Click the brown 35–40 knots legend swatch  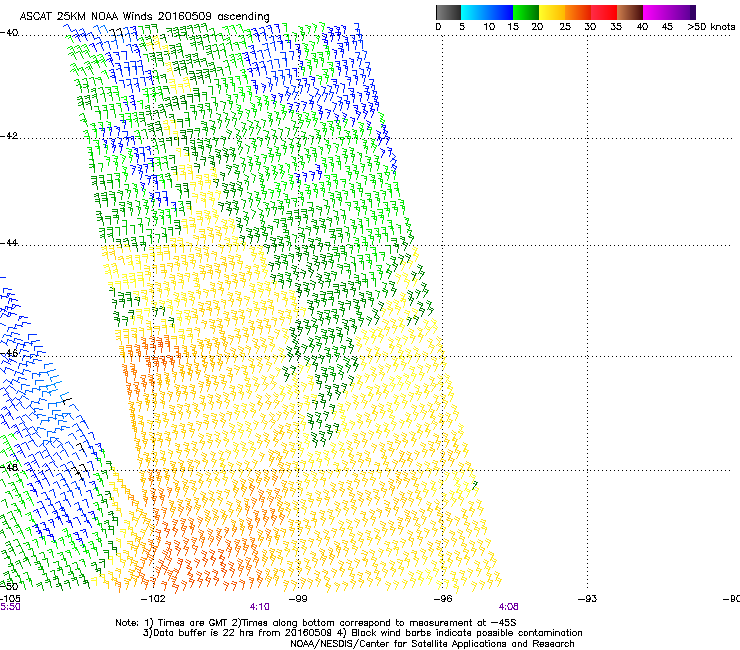[630, 12]
